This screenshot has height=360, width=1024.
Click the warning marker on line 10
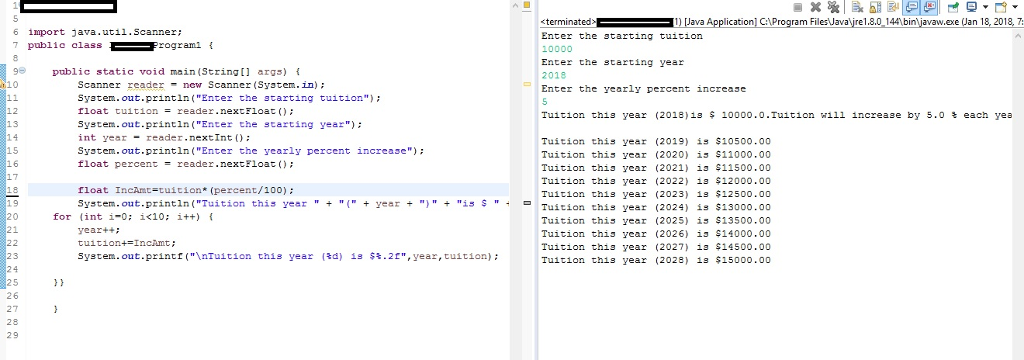(3, 84)
